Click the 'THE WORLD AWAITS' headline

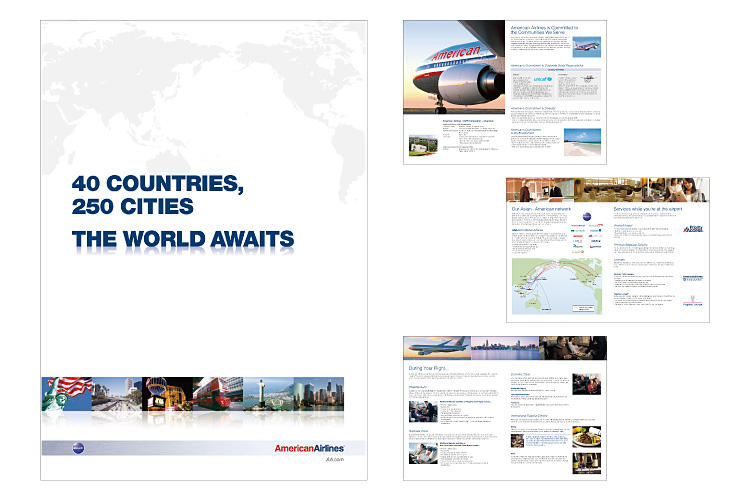(183, 239)
